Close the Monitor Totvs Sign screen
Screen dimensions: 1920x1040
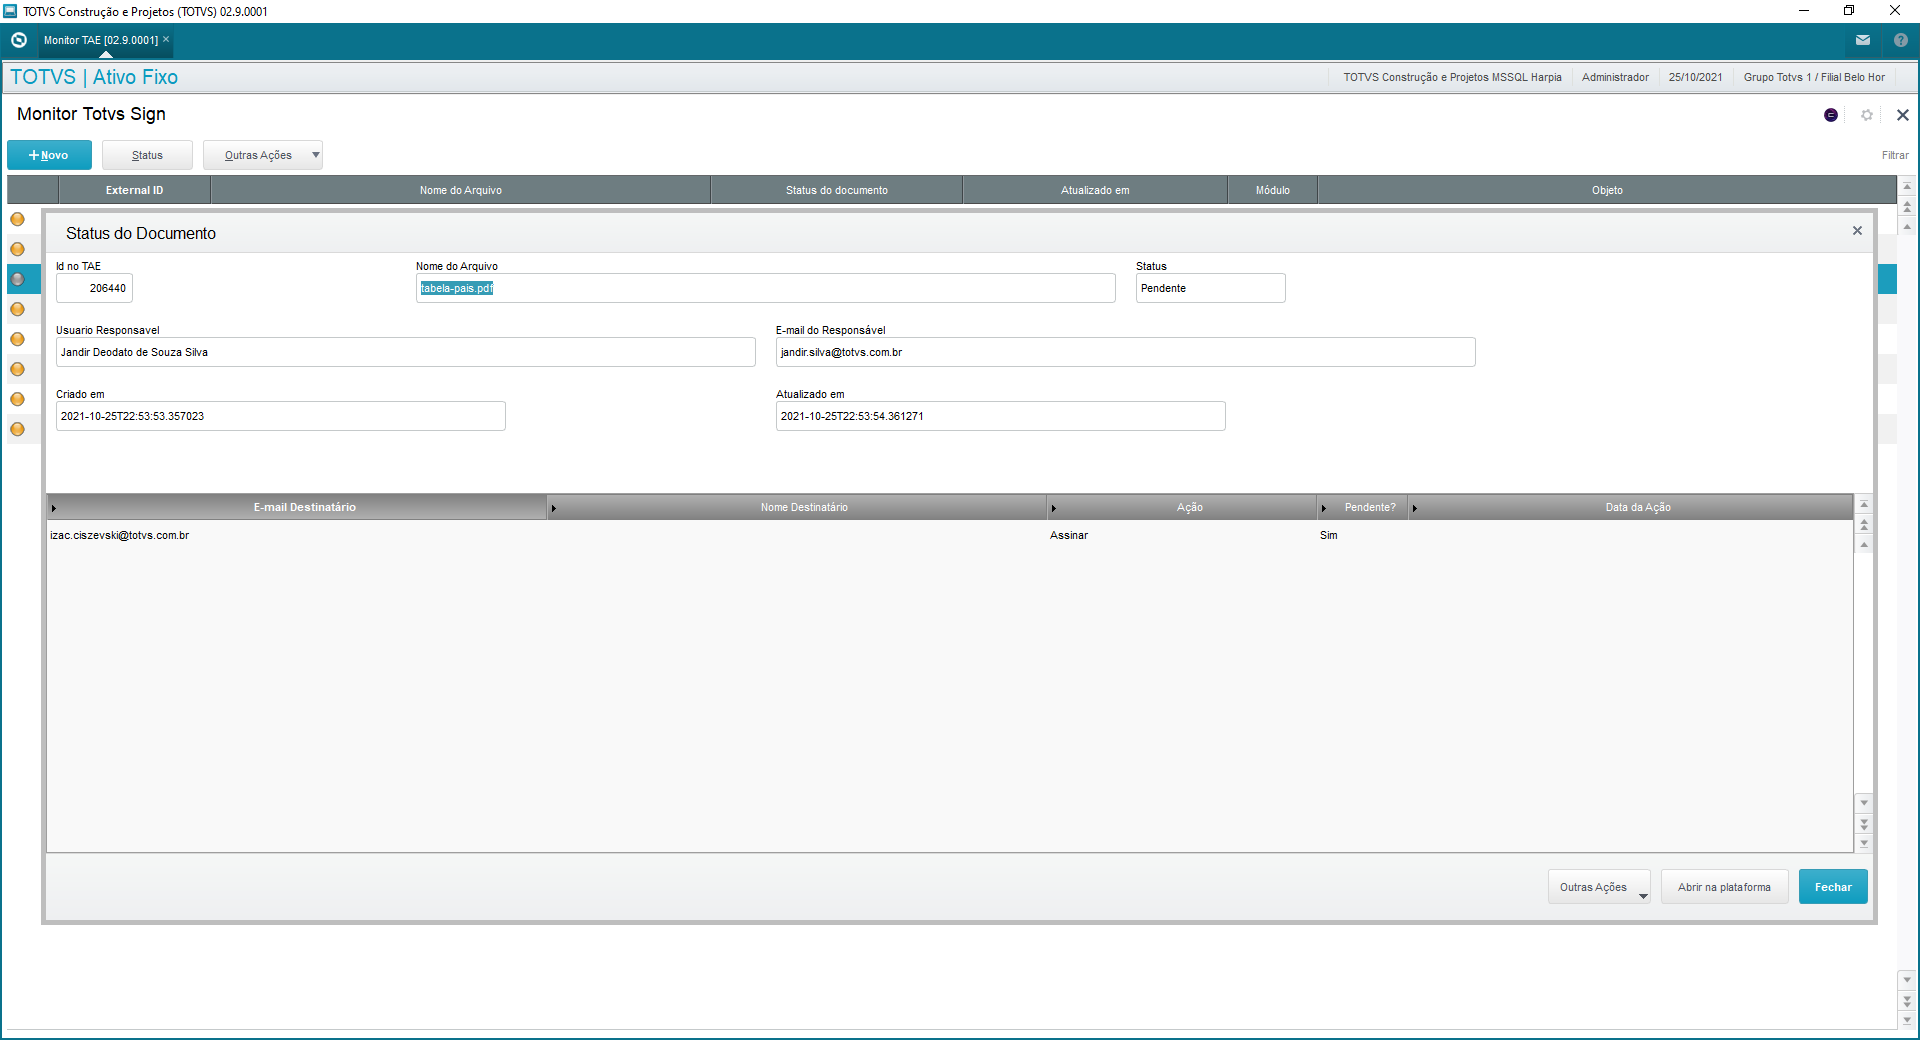click(1903, 115)
